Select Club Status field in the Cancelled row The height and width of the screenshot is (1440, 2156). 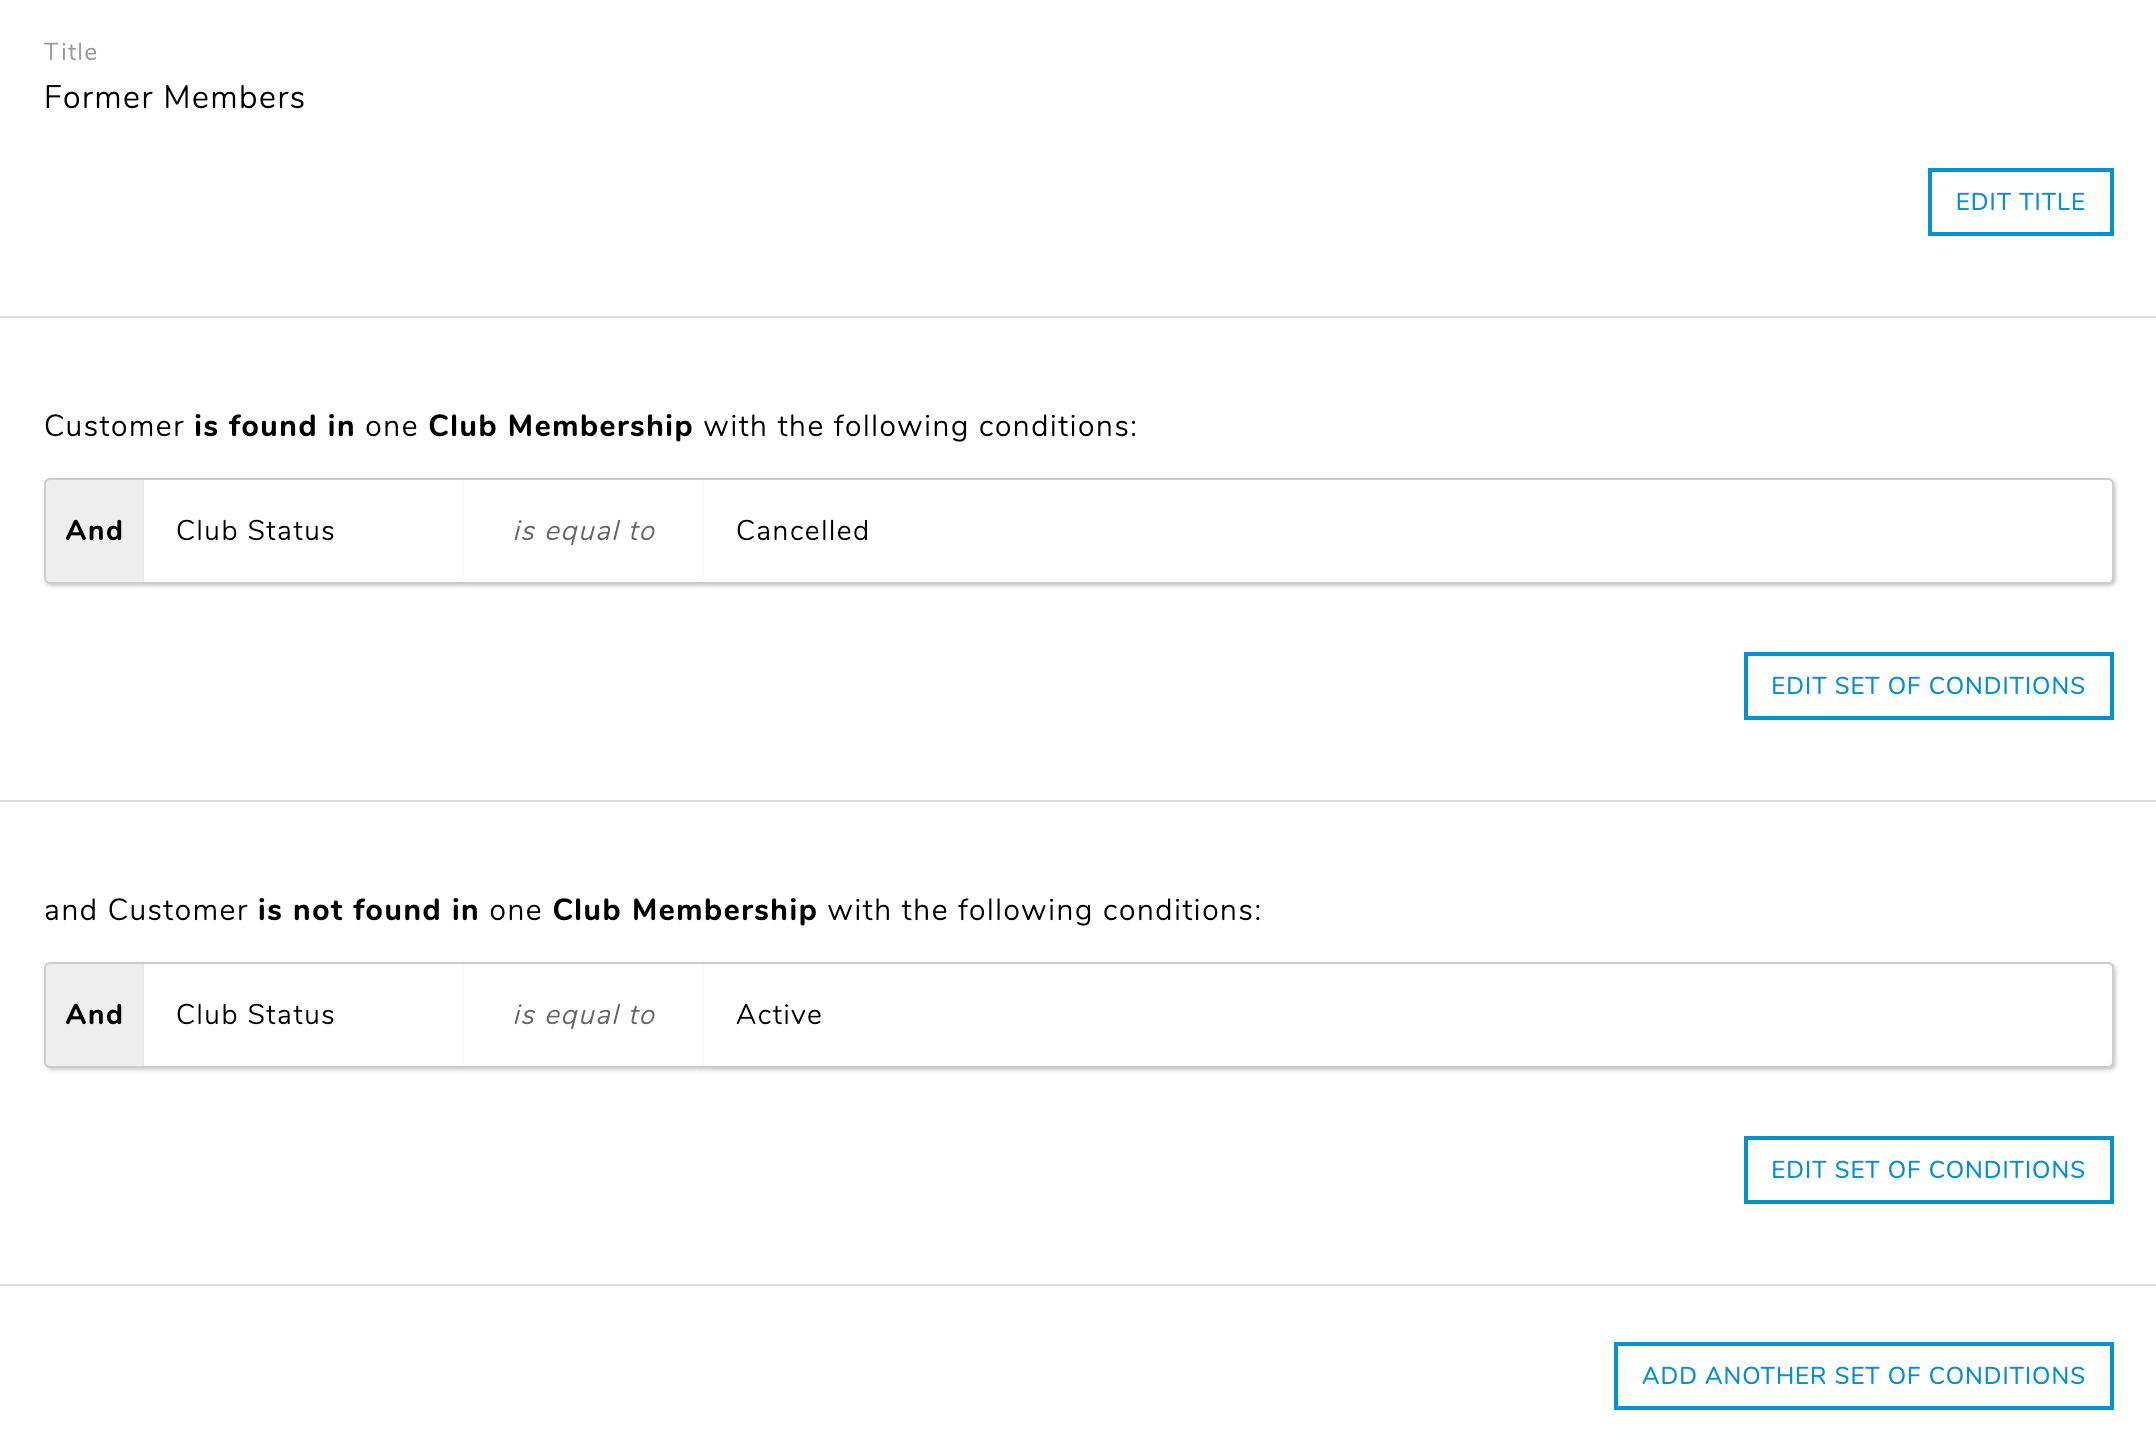click(255, 531)
